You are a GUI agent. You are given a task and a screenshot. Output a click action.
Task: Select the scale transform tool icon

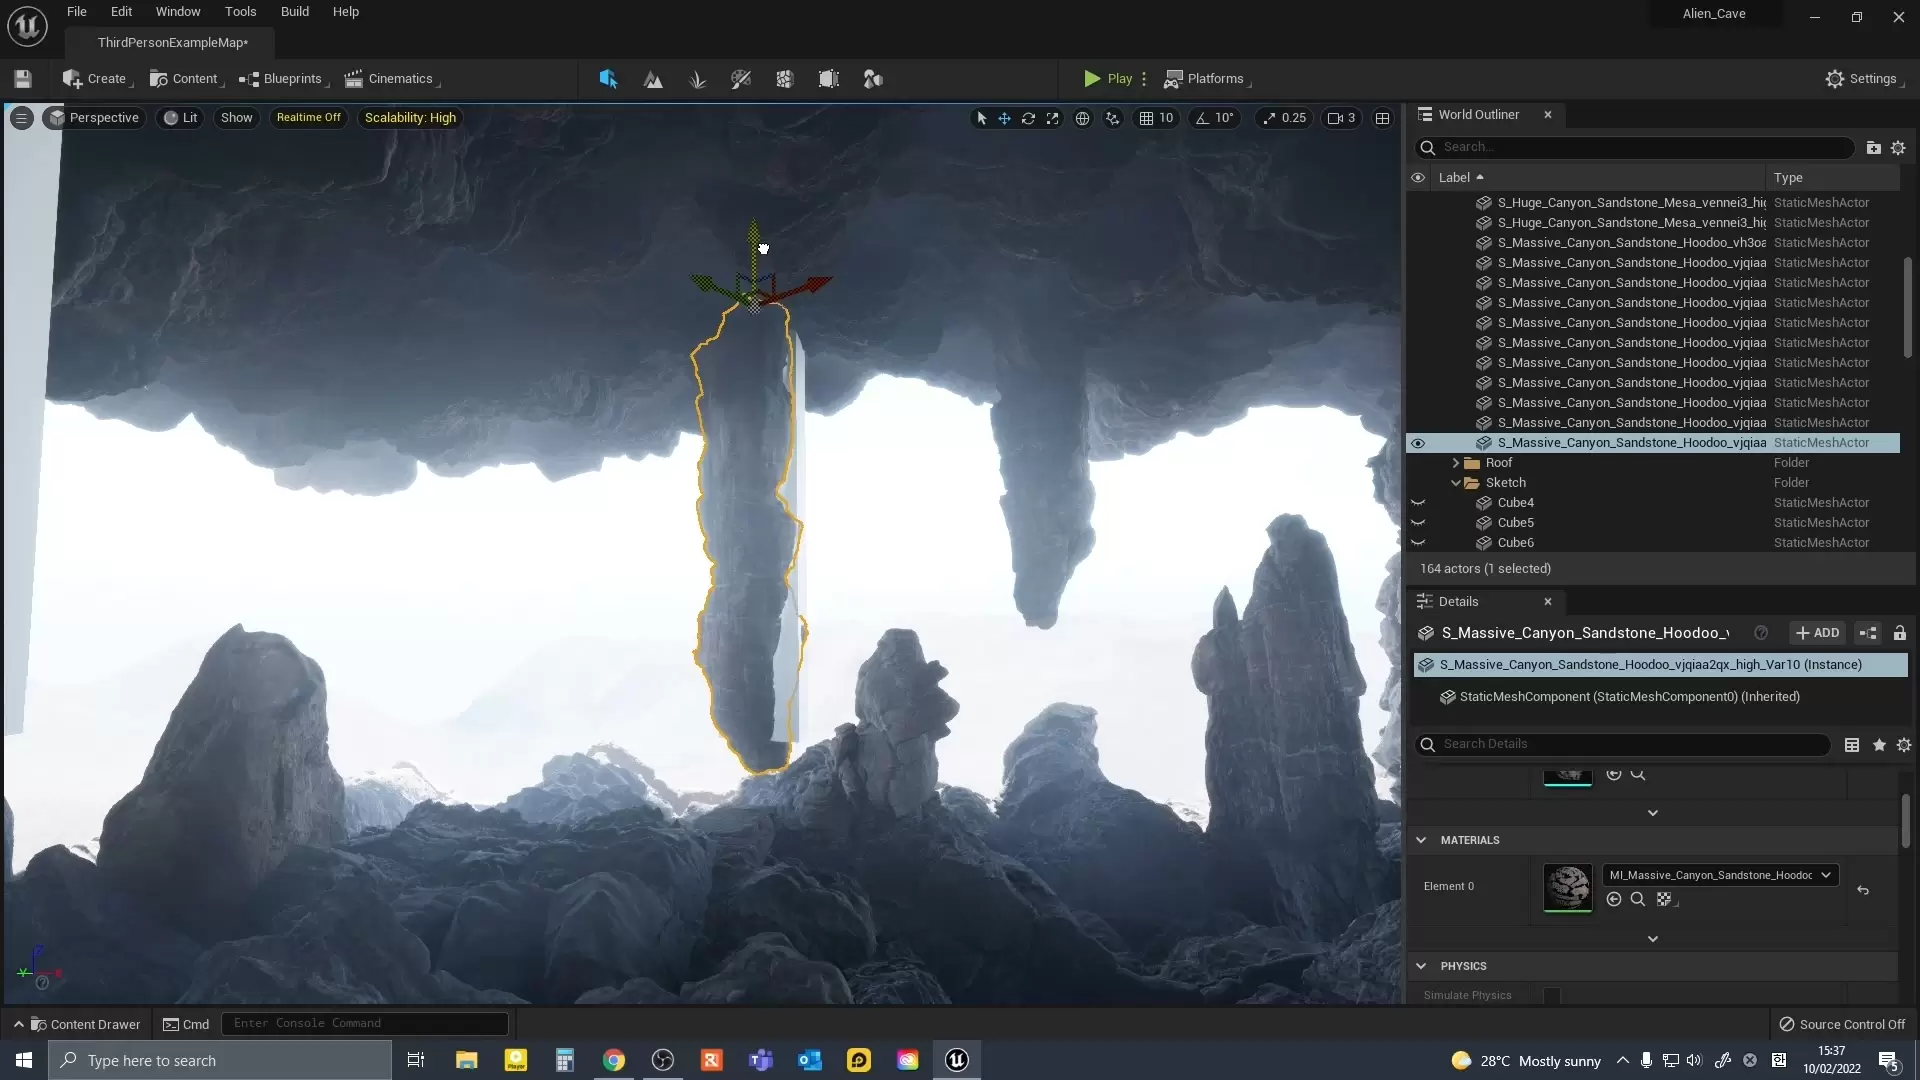1052,118
